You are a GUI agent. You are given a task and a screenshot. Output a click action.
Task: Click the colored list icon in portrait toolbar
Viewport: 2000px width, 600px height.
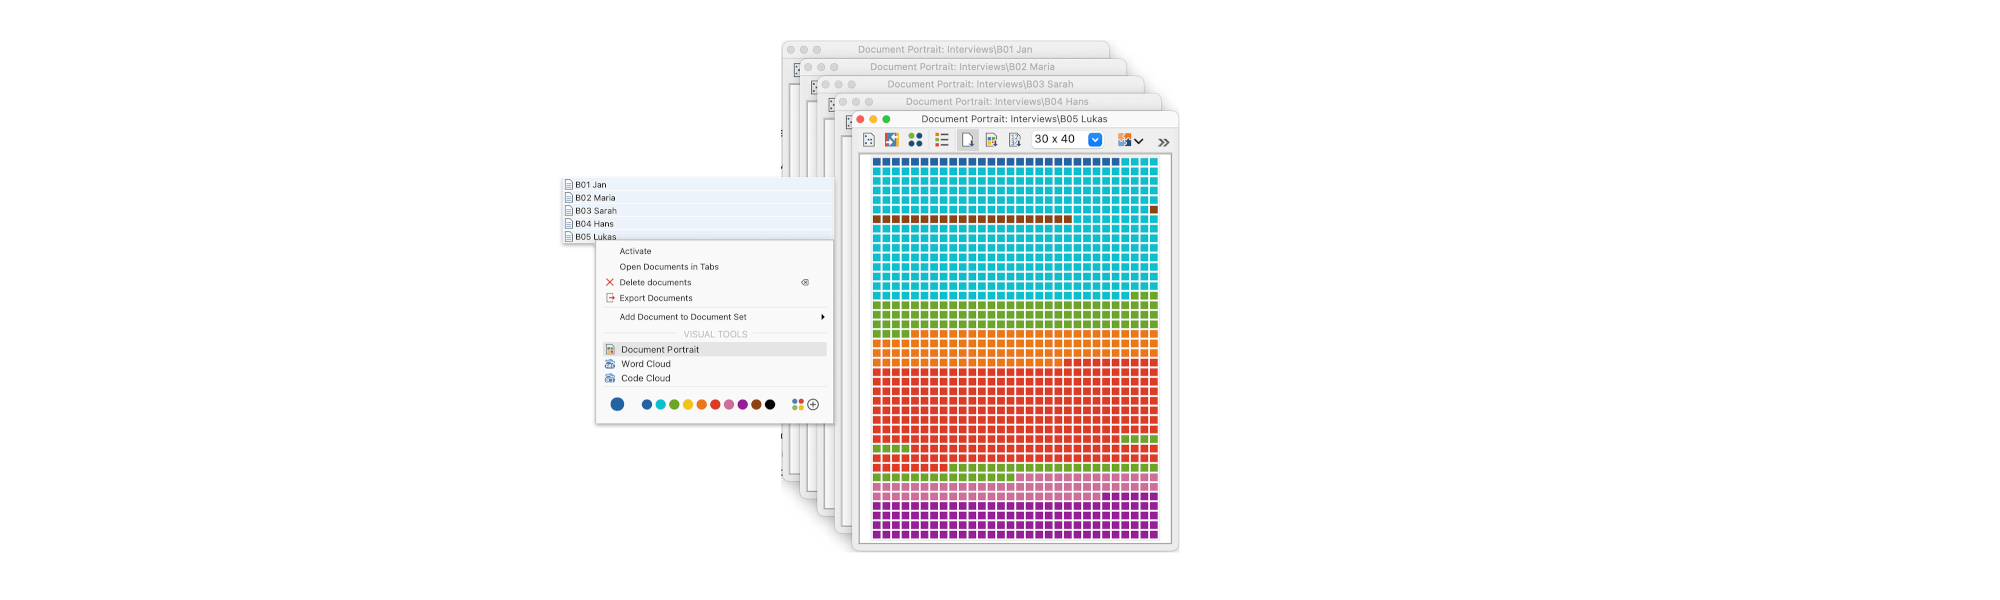click(941, 140)
